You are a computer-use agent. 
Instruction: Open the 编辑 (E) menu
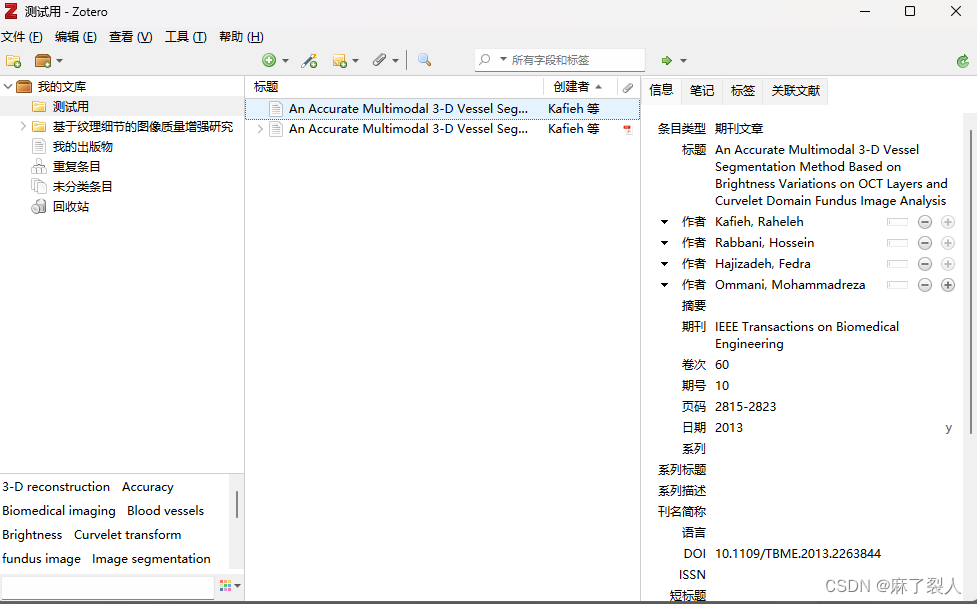coord(75,37)
